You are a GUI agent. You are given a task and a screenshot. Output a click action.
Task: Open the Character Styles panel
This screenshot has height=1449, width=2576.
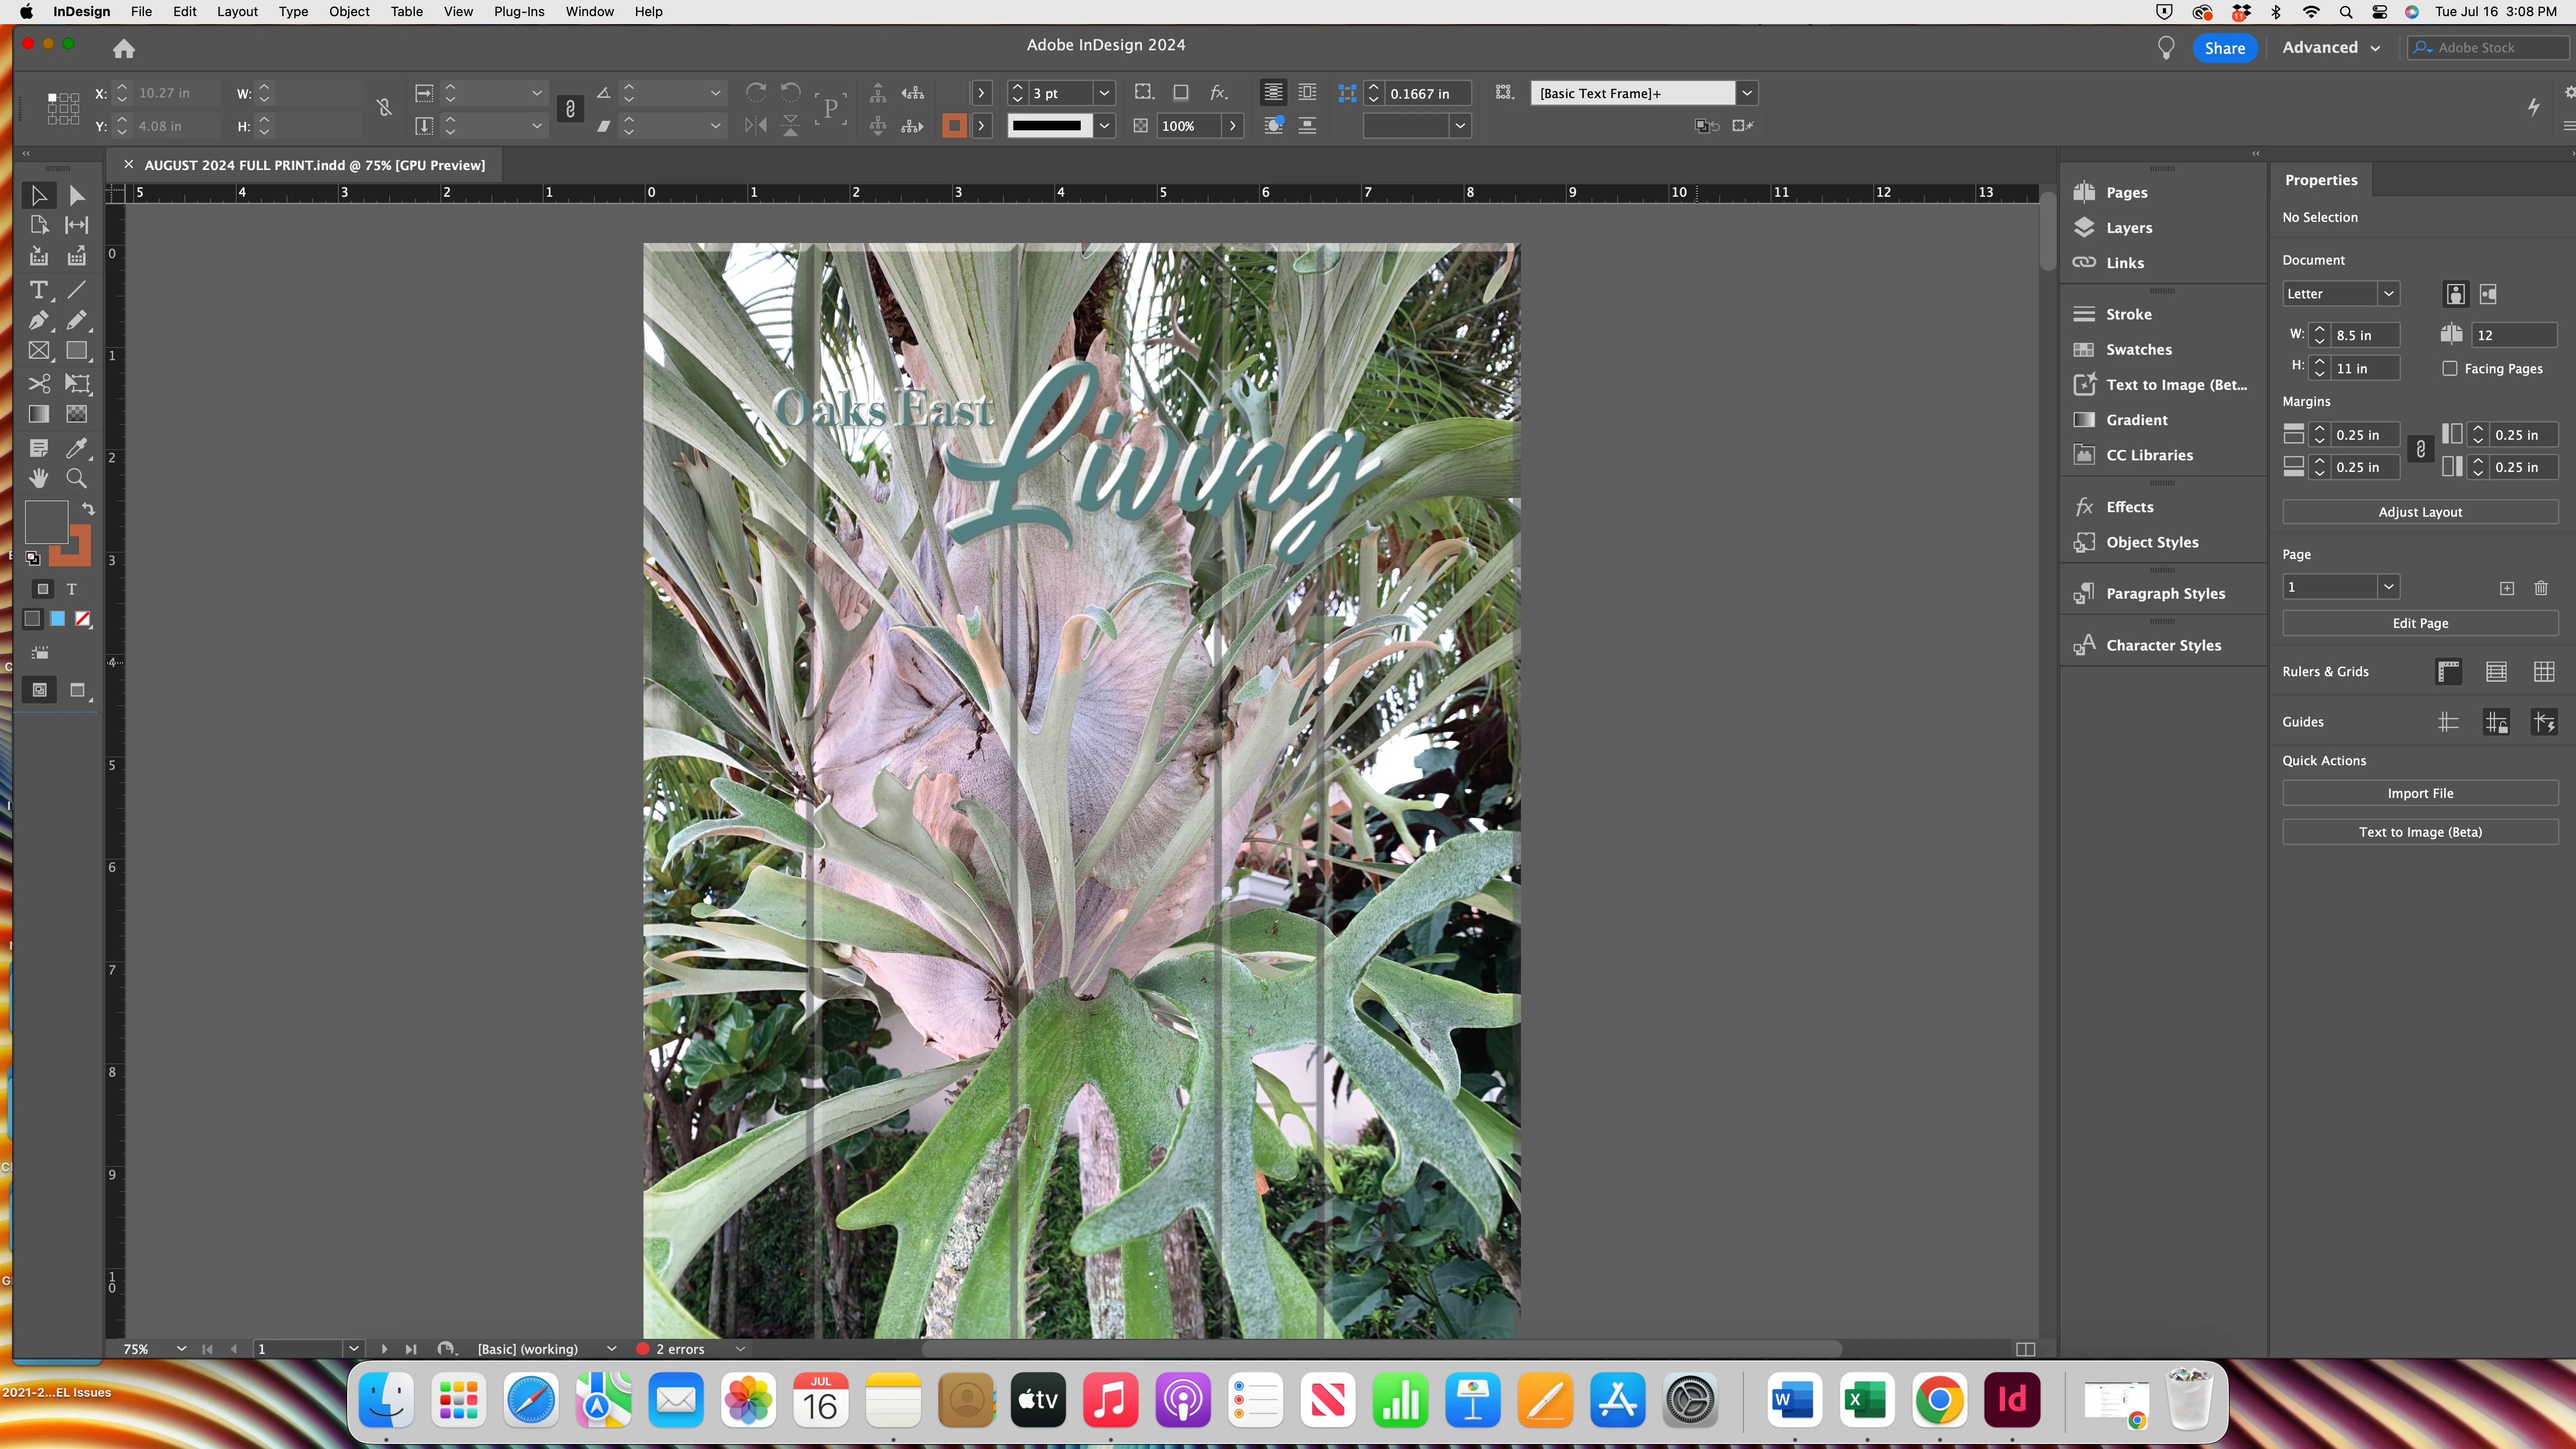coord(2162,646)
